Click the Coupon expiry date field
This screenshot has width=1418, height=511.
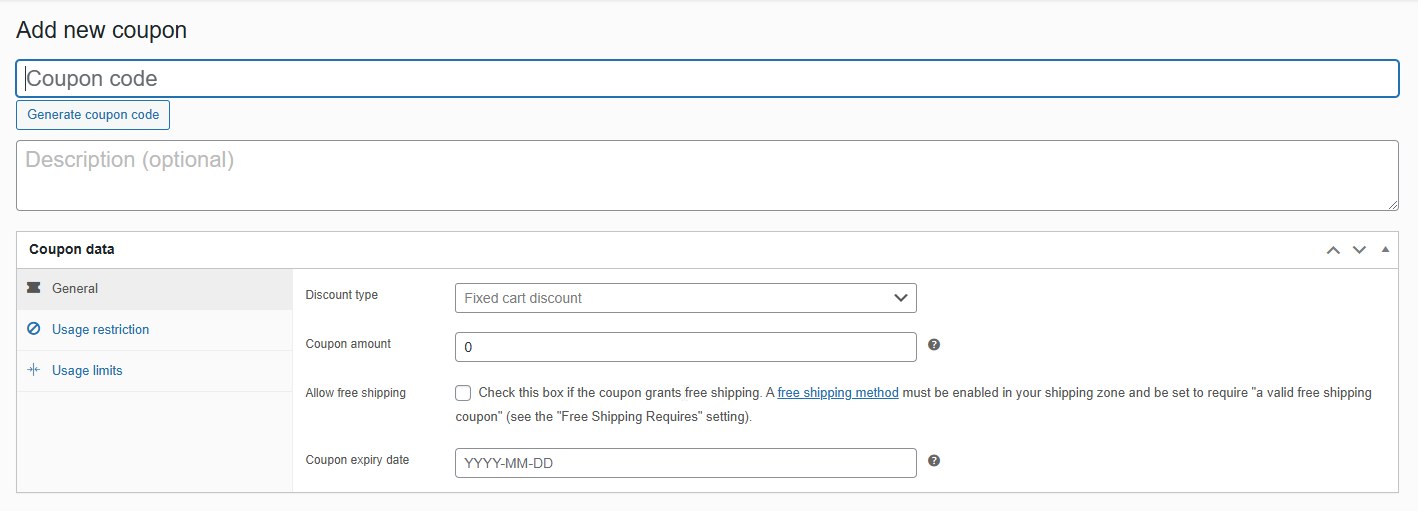tap(685, 463)
